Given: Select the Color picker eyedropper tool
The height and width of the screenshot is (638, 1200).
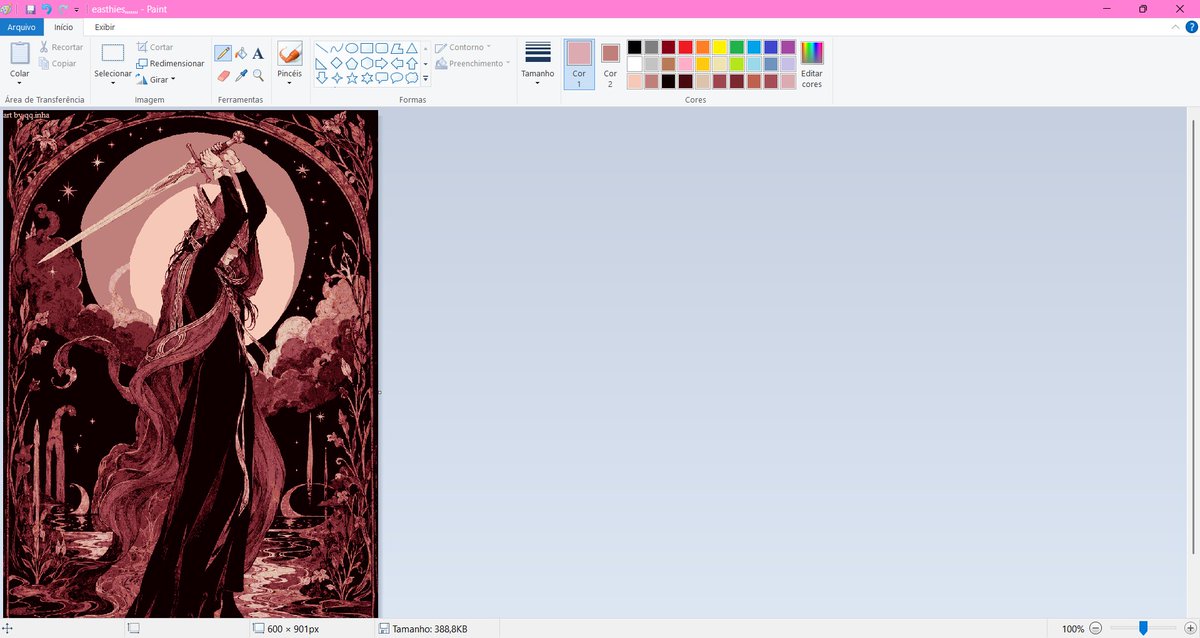Looking at the screenshot, I should coord(241,75).
